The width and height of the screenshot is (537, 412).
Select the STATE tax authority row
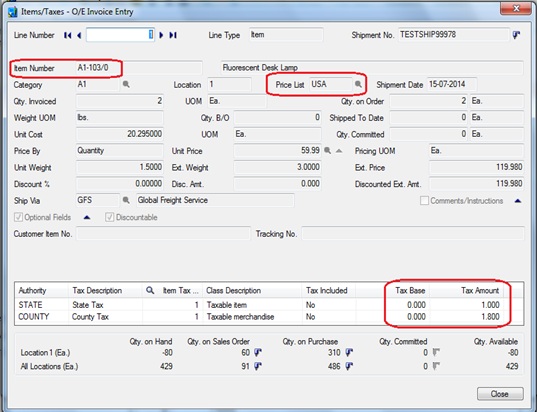tap(269, 305)
